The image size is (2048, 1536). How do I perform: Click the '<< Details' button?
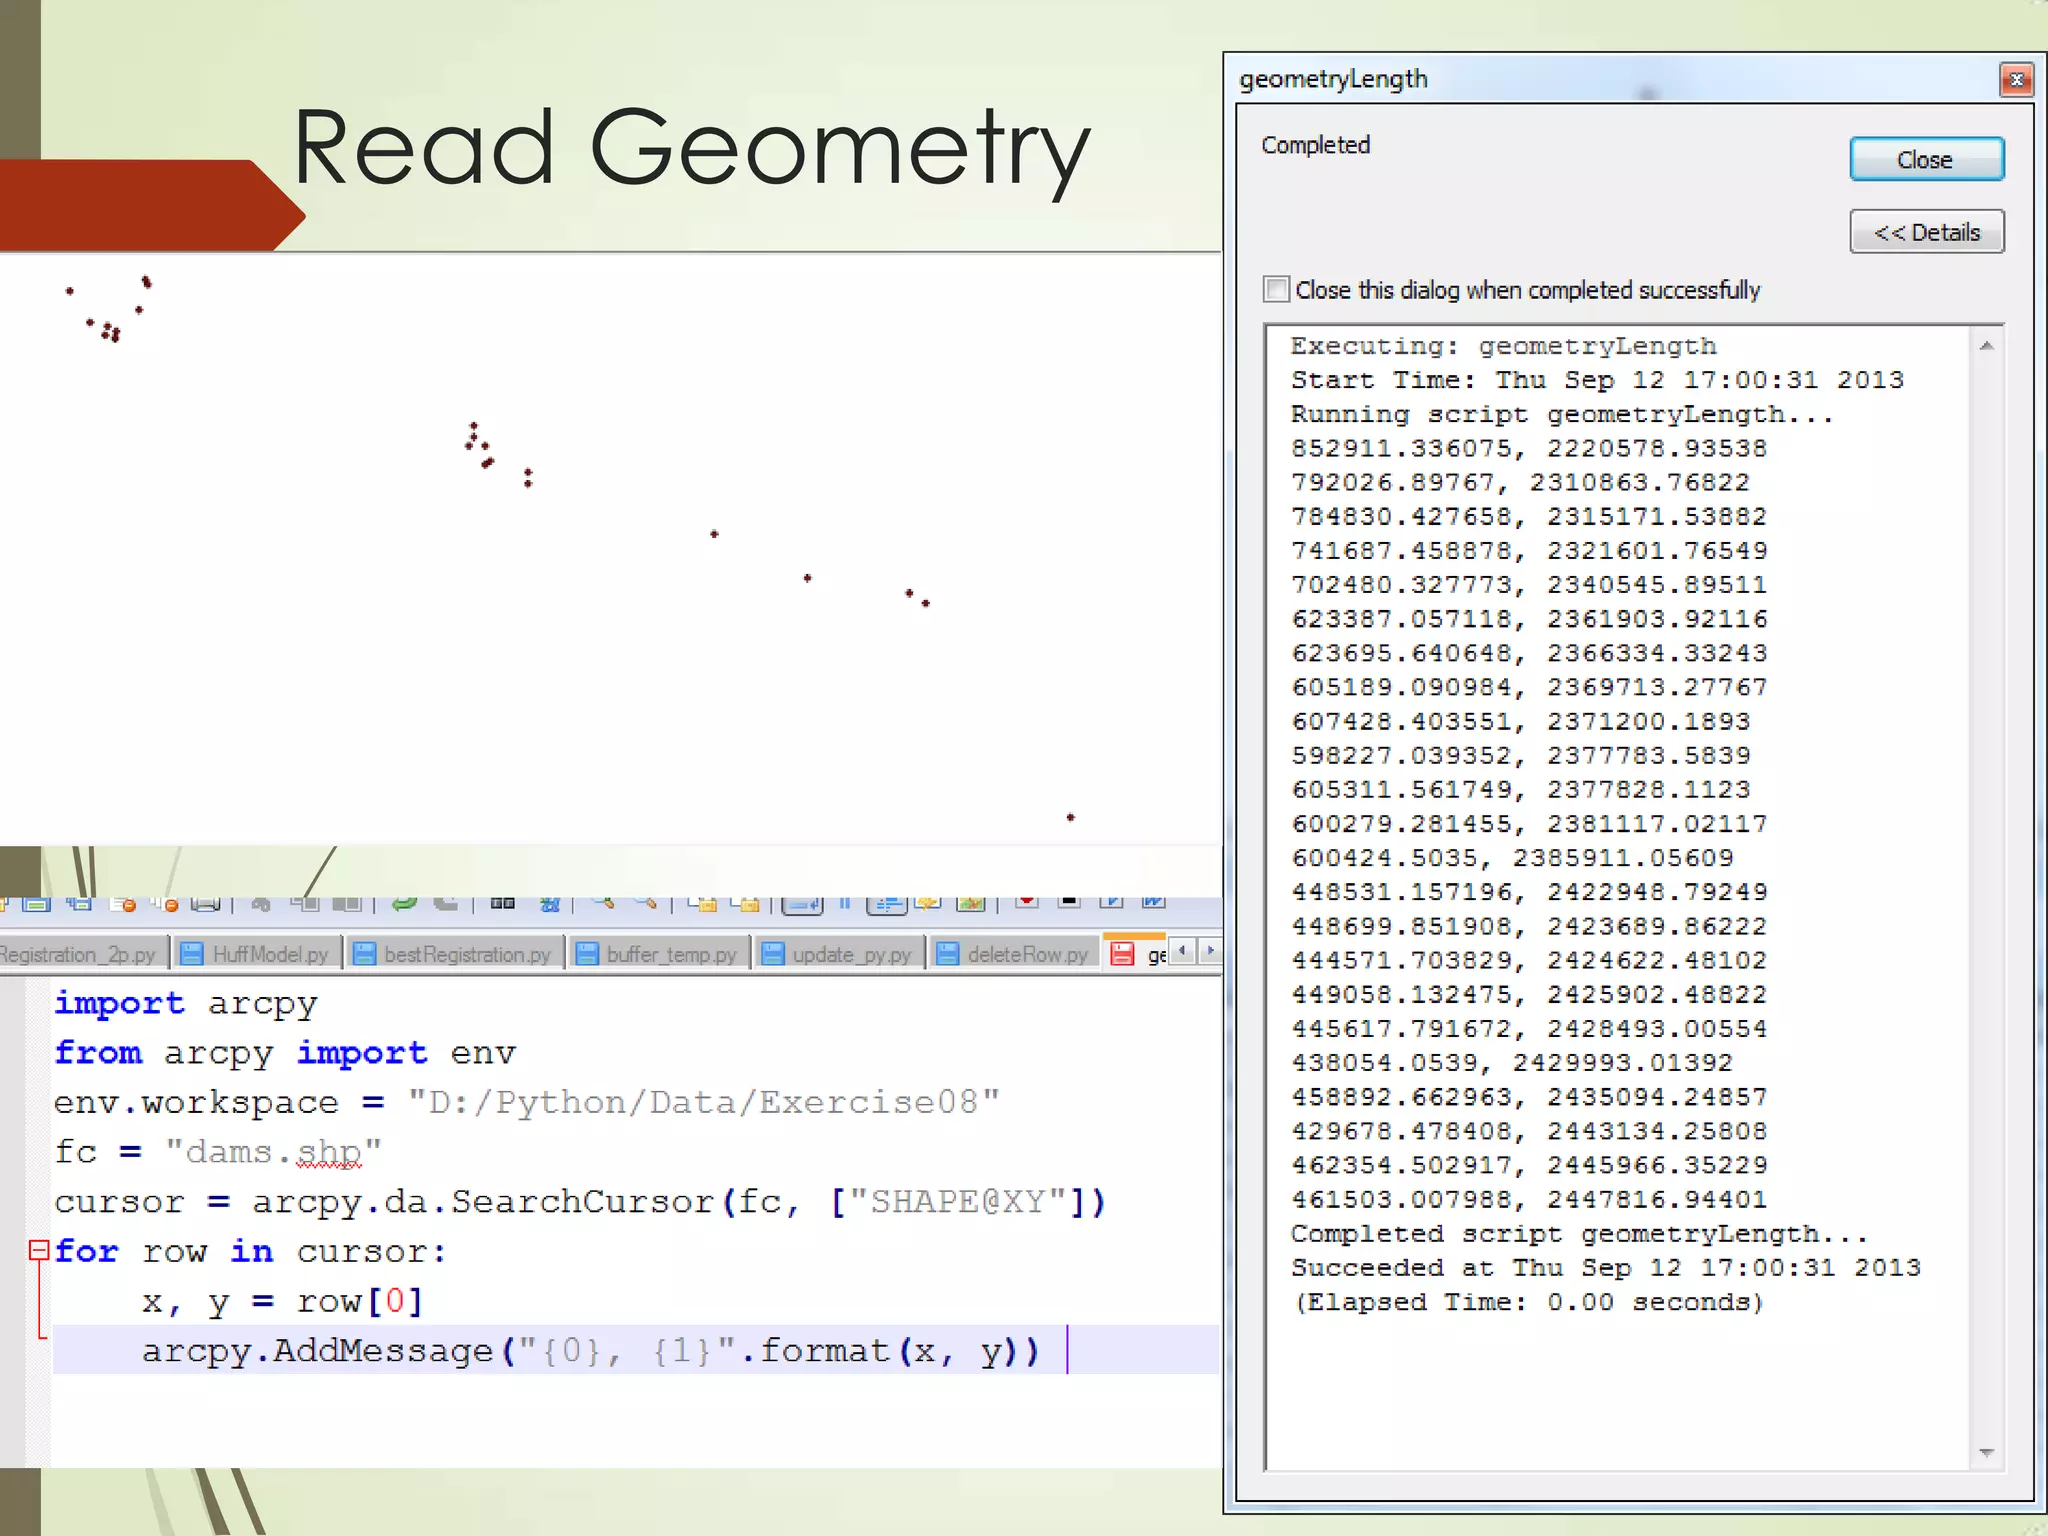click(1926, 232)
